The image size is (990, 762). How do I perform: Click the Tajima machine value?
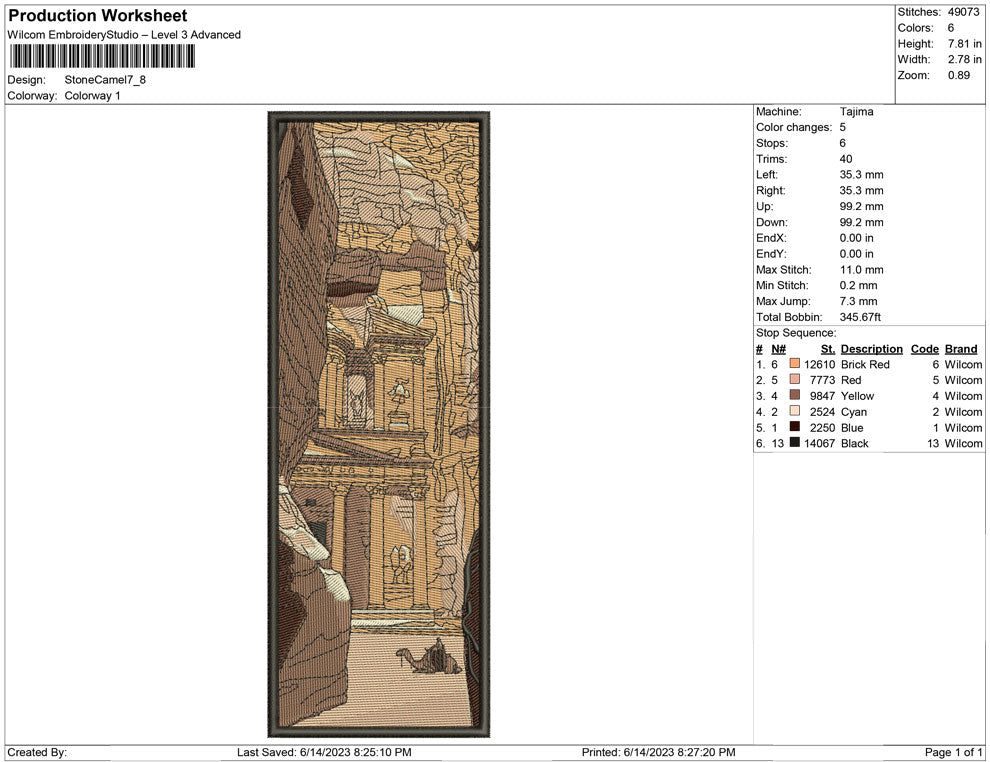tap(856, 112)
